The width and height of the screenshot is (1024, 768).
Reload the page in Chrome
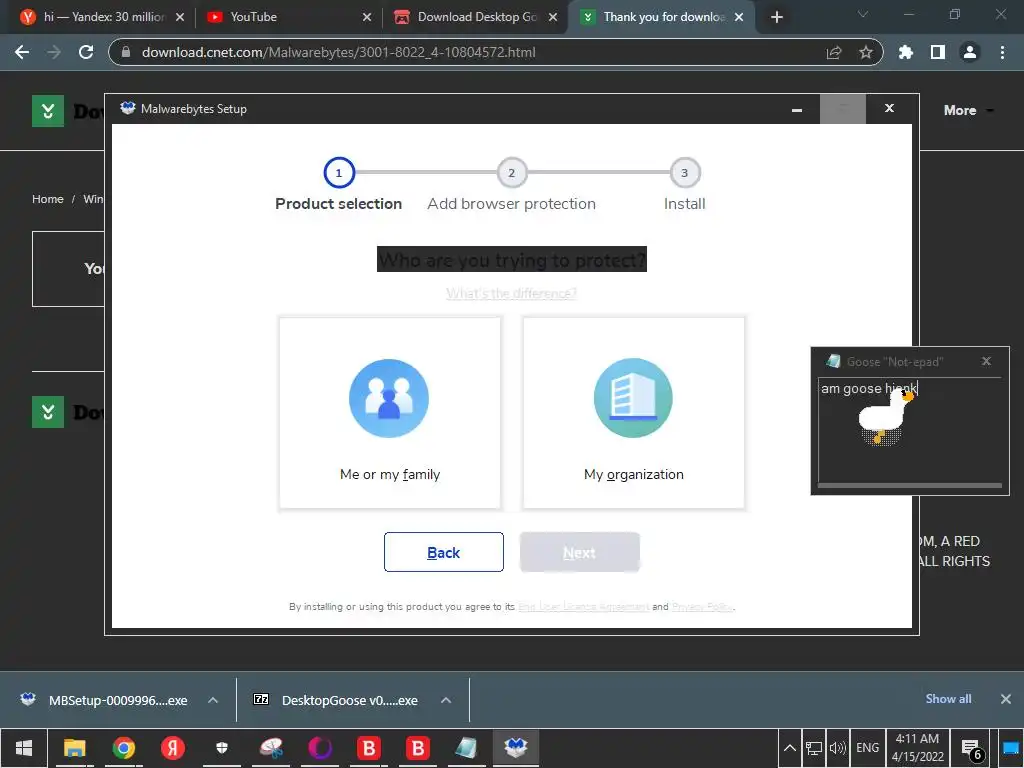(x=86, y=52)
